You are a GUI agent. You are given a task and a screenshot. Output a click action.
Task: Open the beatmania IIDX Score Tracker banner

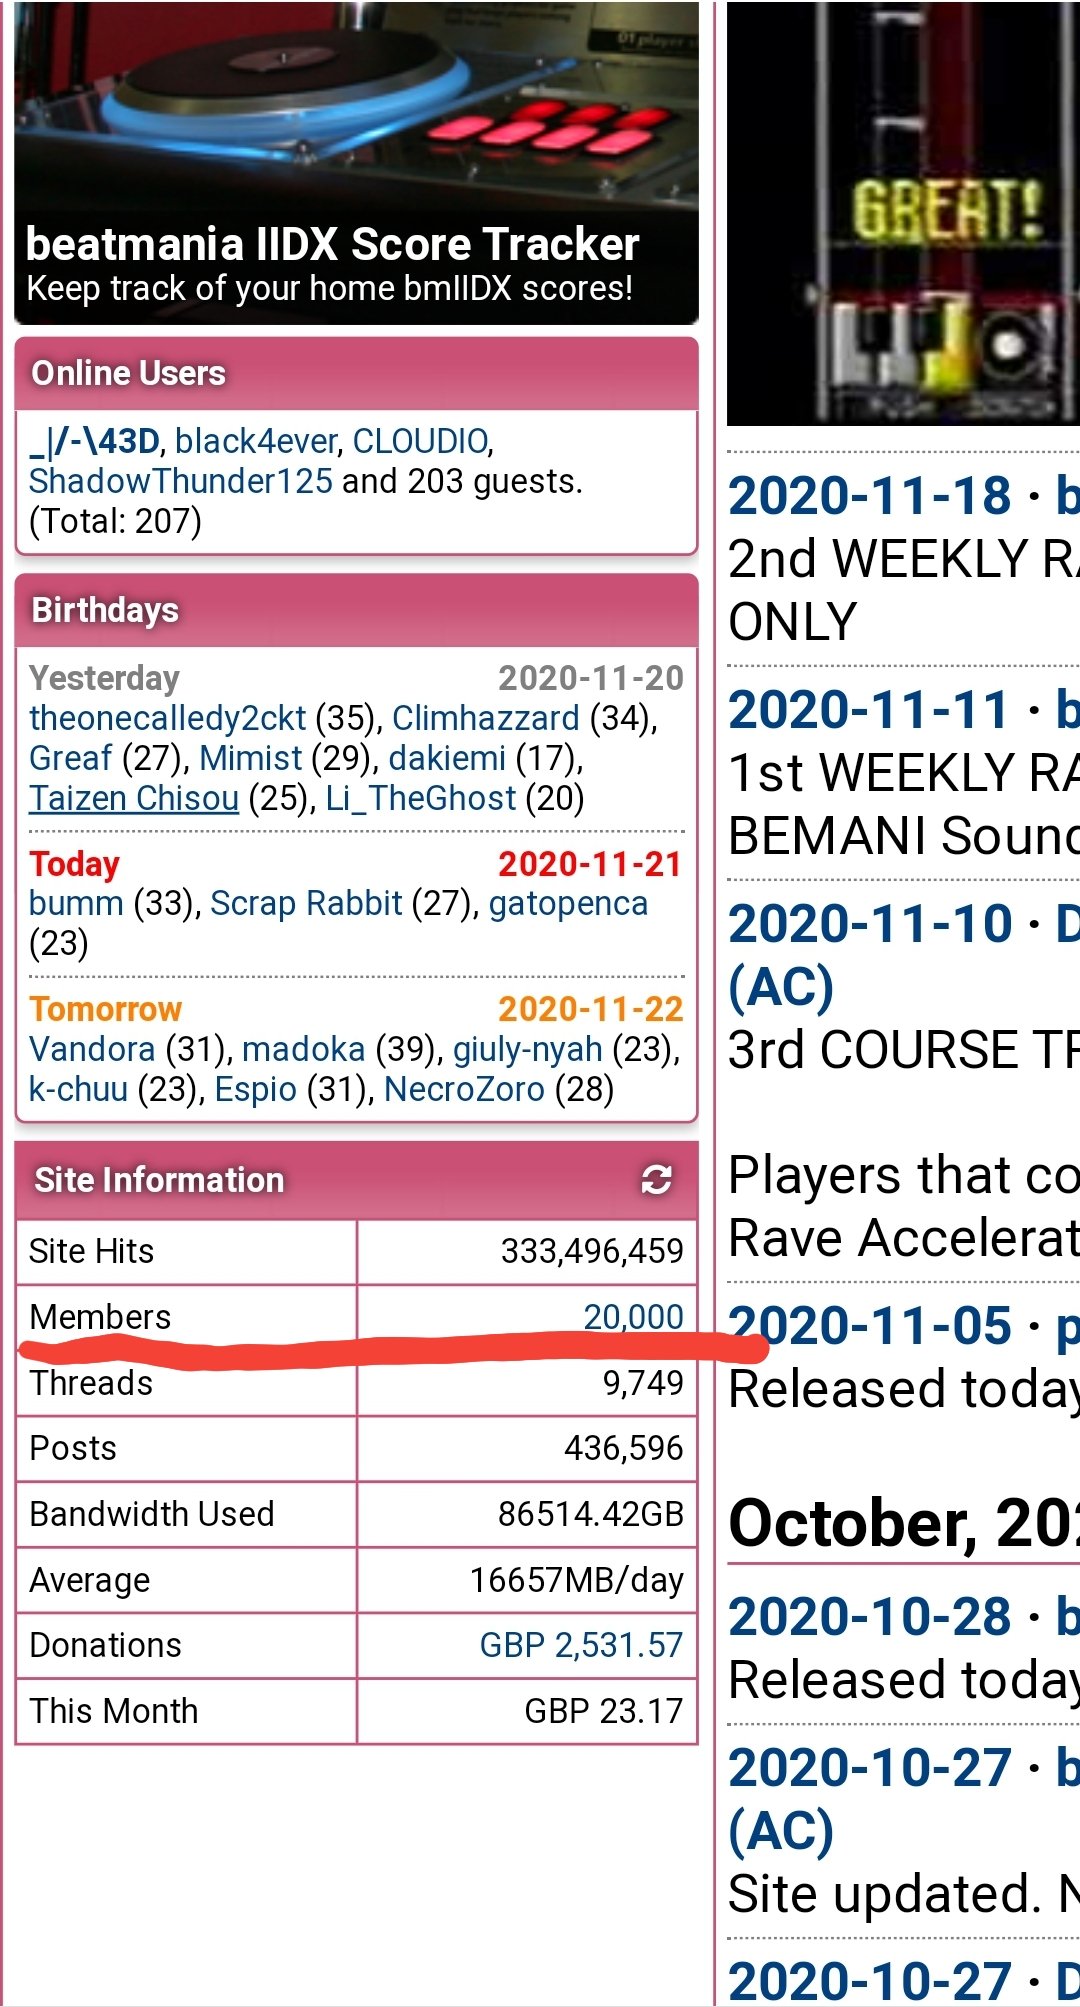tap(356, 163)
